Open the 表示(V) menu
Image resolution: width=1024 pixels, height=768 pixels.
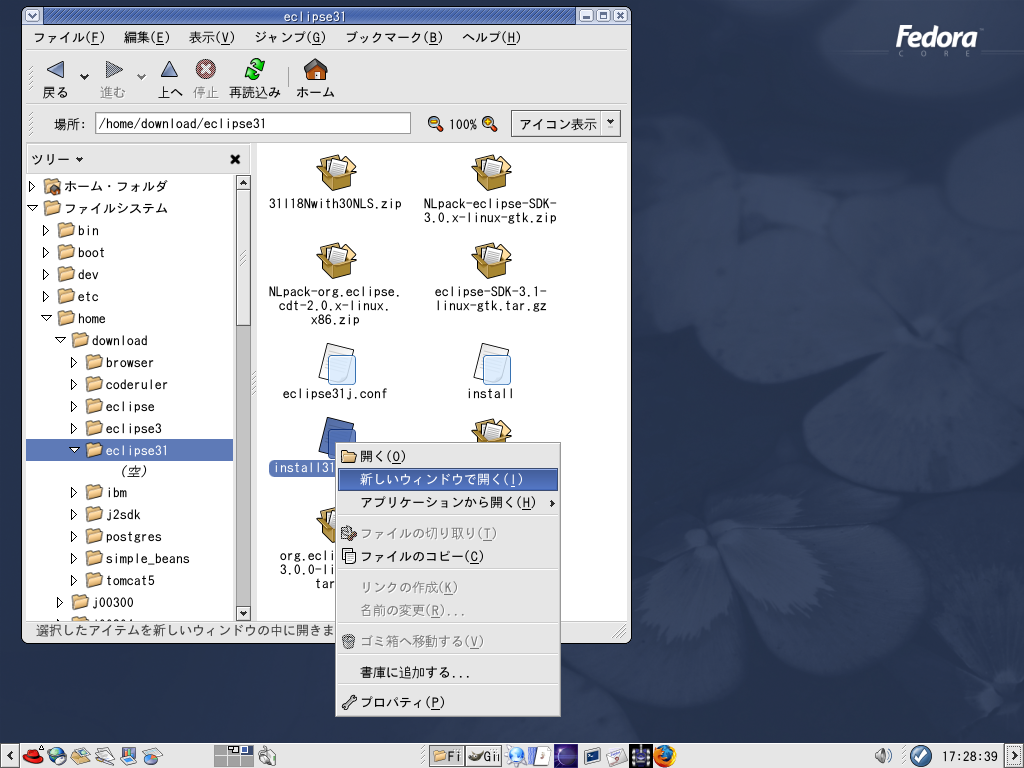(x=212, y=37)
